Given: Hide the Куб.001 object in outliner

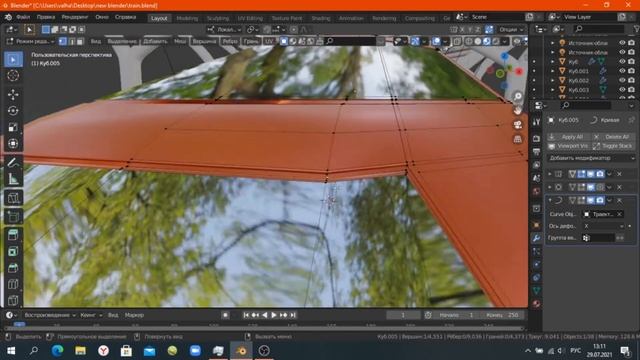Looking at the screenshot, I should click(622, 71).
